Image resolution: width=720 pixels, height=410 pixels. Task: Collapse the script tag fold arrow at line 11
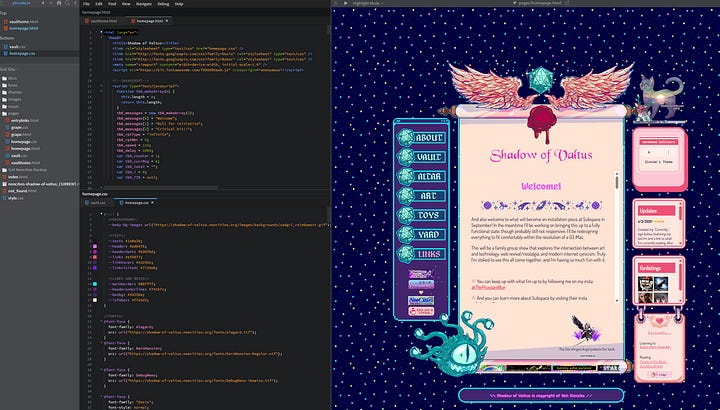coord(101,86)
